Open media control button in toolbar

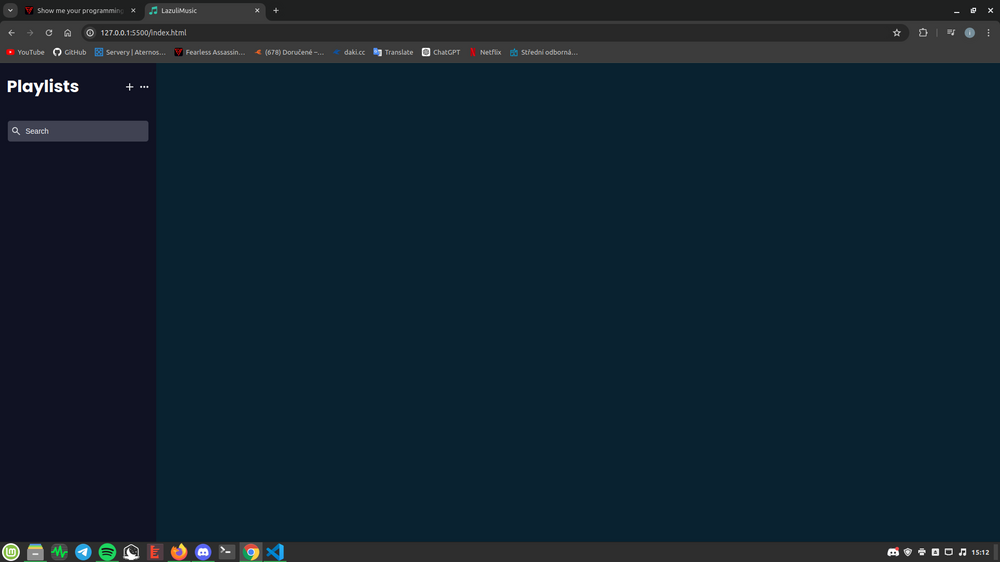point(951,33)
